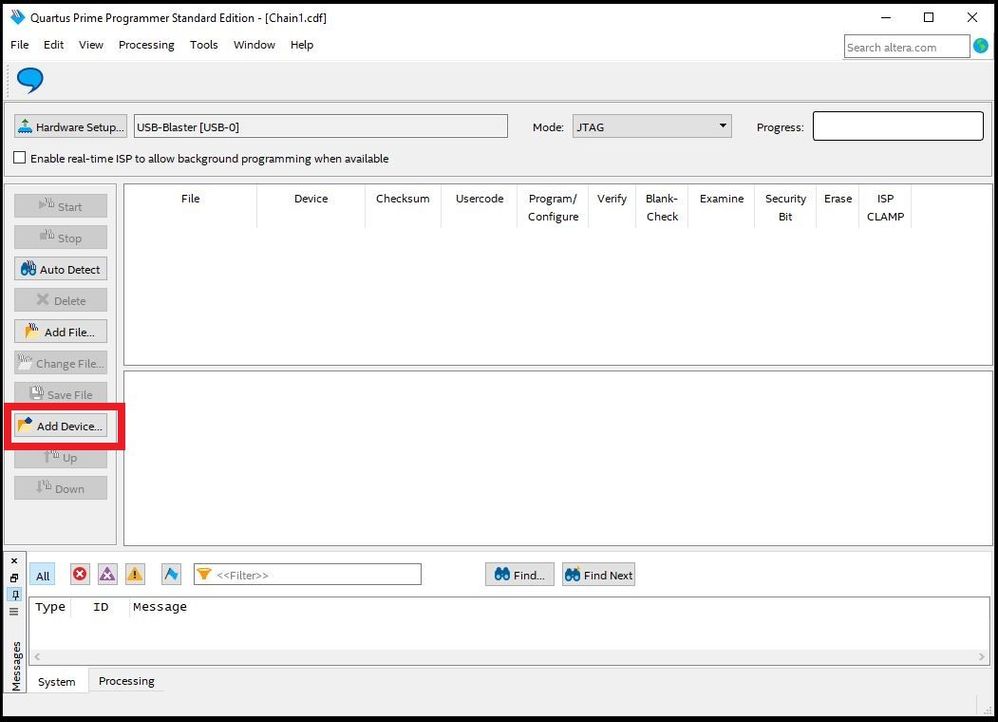
Task: Open the Edit menu
Action: (53, 45)
